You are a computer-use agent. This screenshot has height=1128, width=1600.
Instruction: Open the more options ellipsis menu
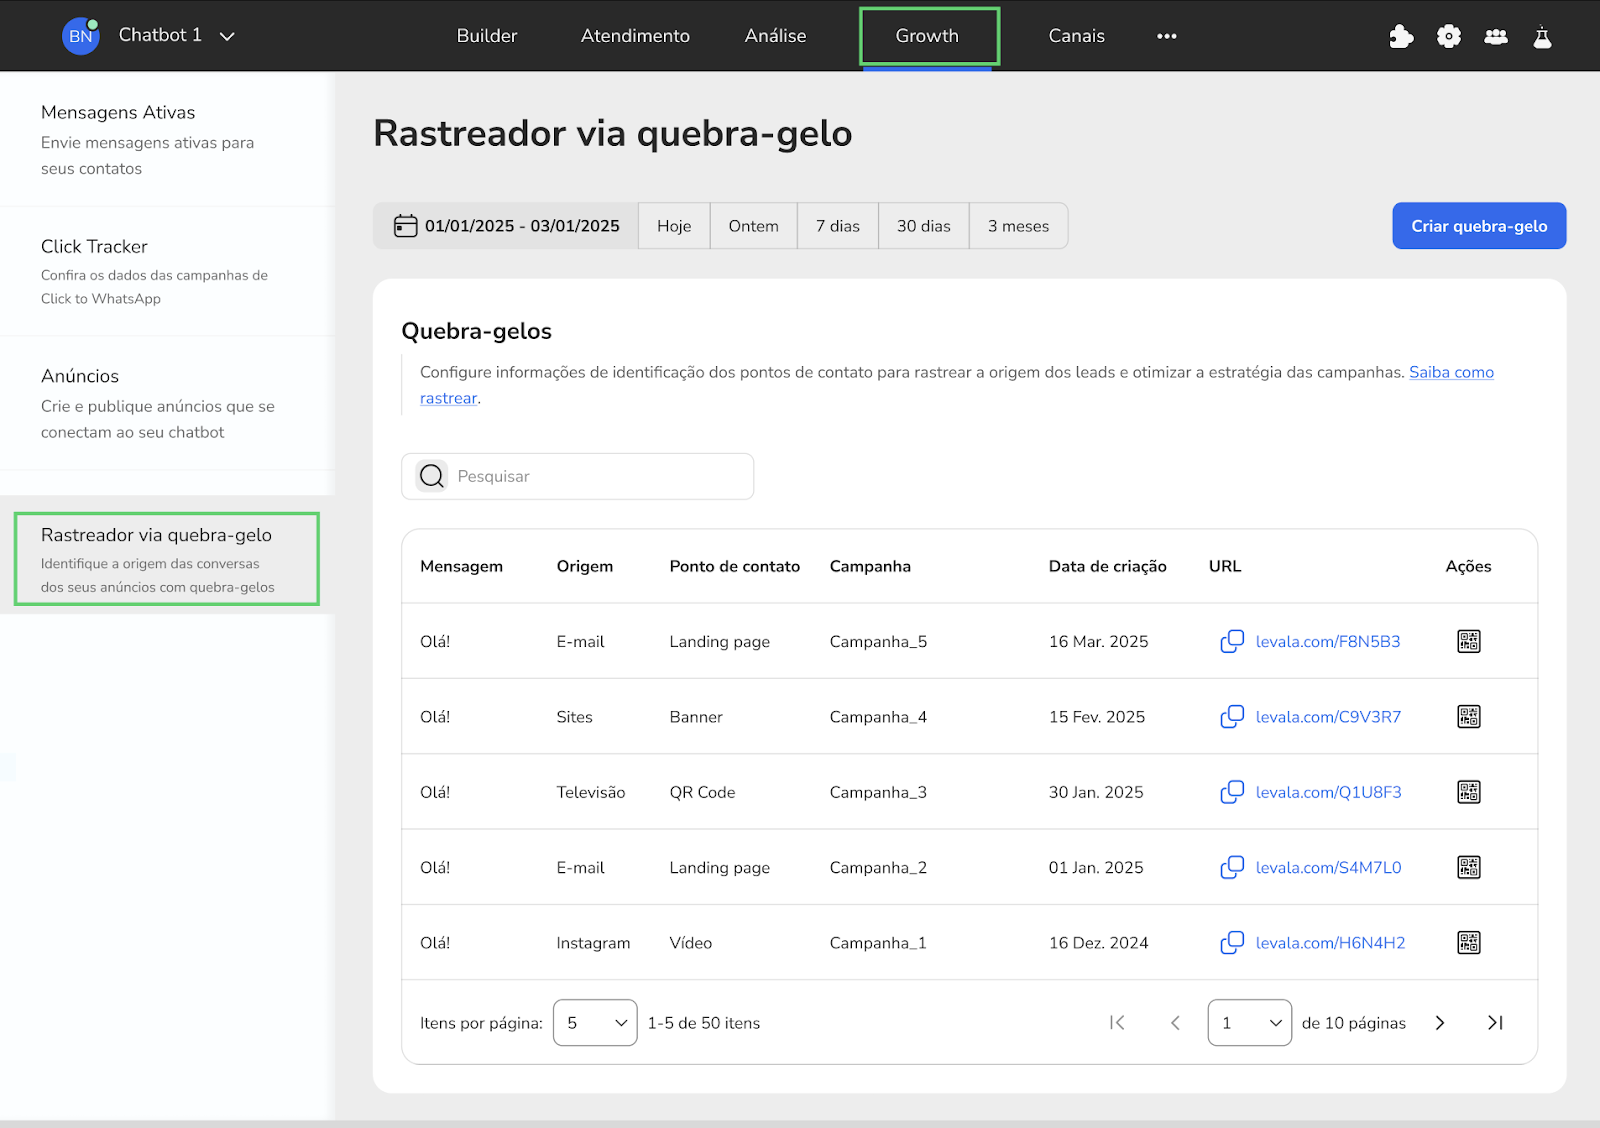(1166, 36)
